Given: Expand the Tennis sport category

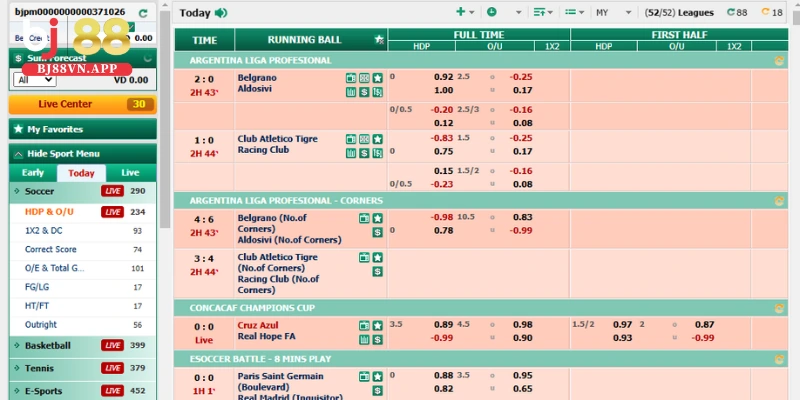Looking at the screenshot, I should point(83,368).
